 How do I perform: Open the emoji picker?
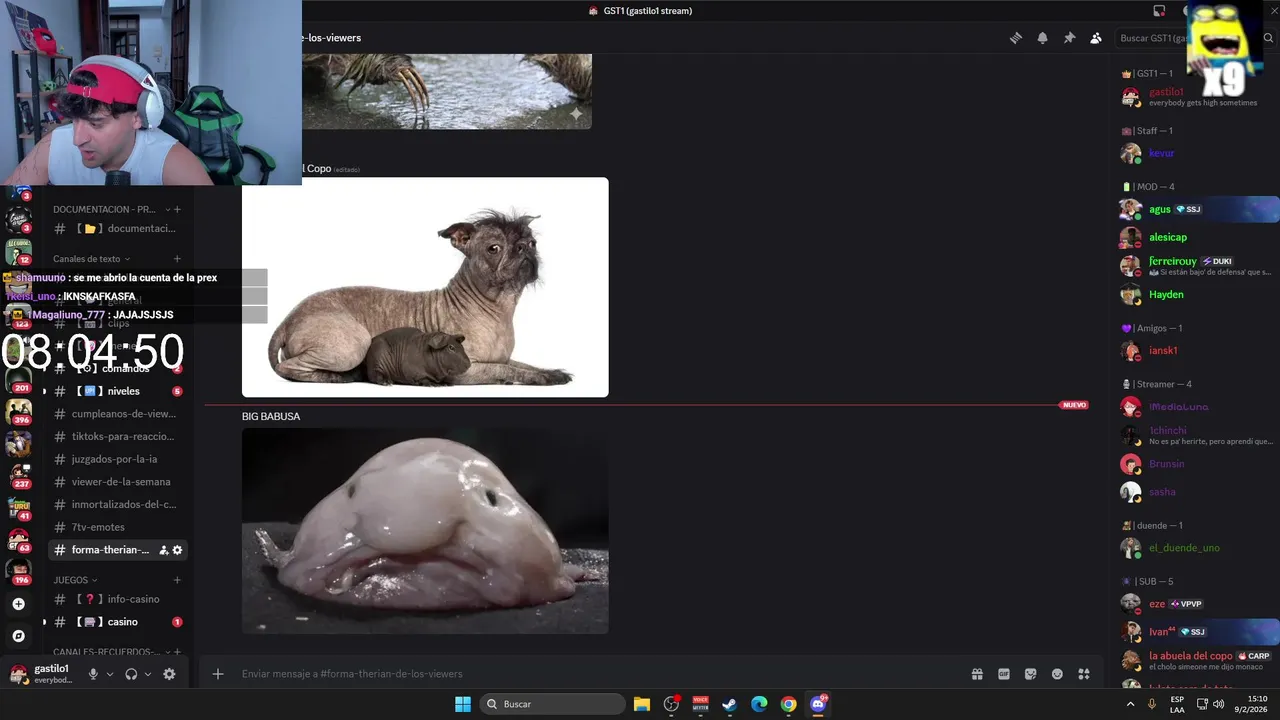[1057, 674]
